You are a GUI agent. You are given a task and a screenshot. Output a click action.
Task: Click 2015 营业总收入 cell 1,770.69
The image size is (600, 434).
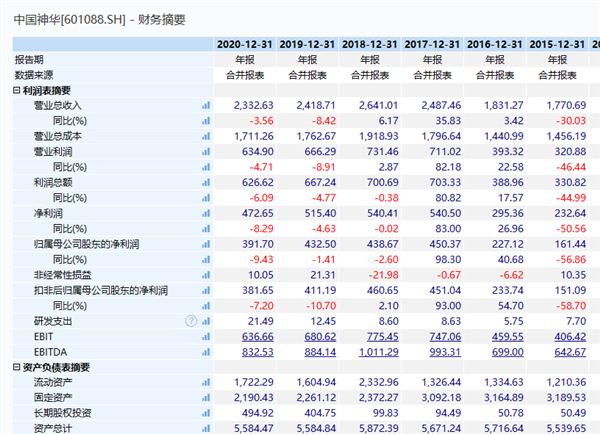[565, 105]
